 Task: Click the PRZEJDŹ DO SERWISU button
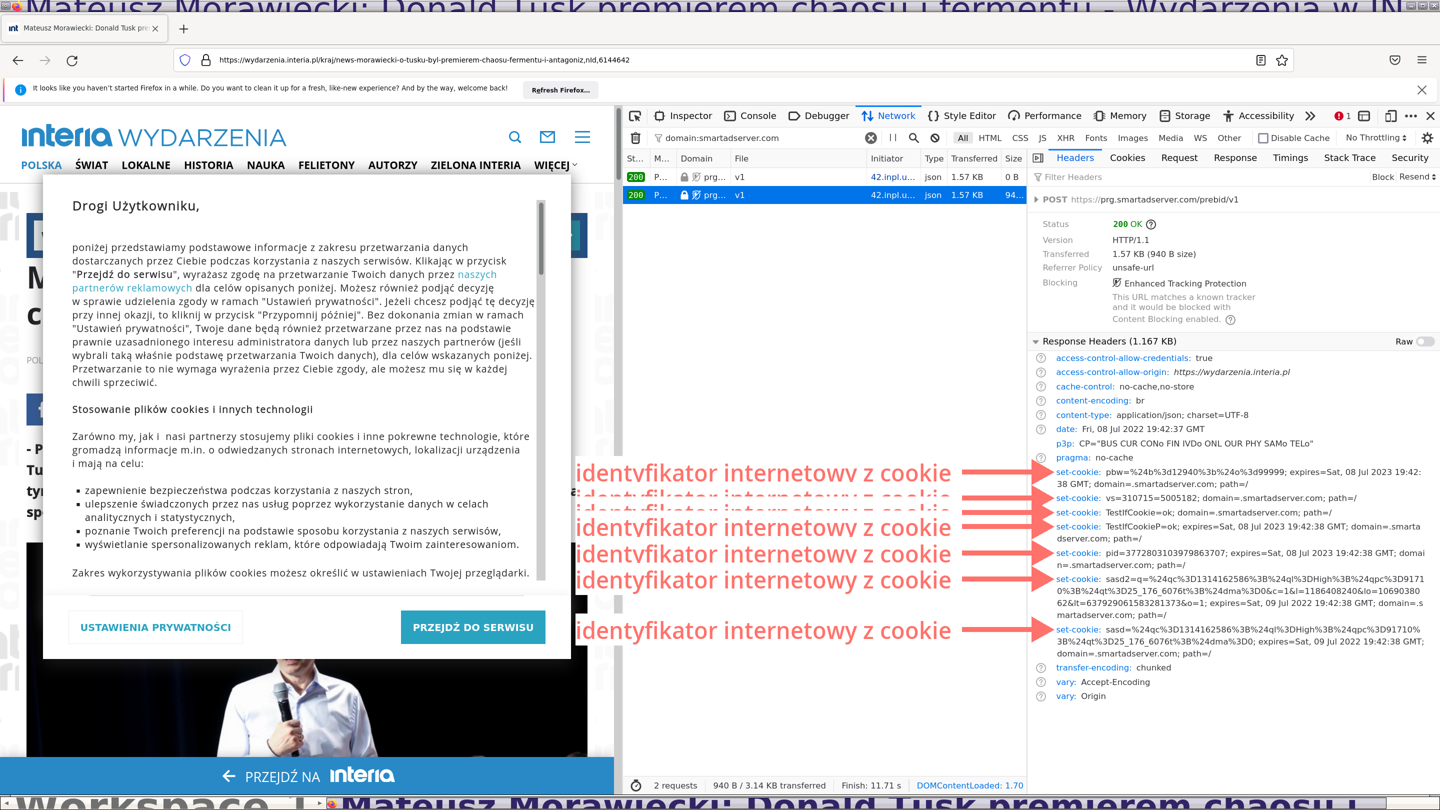point(473,627)
